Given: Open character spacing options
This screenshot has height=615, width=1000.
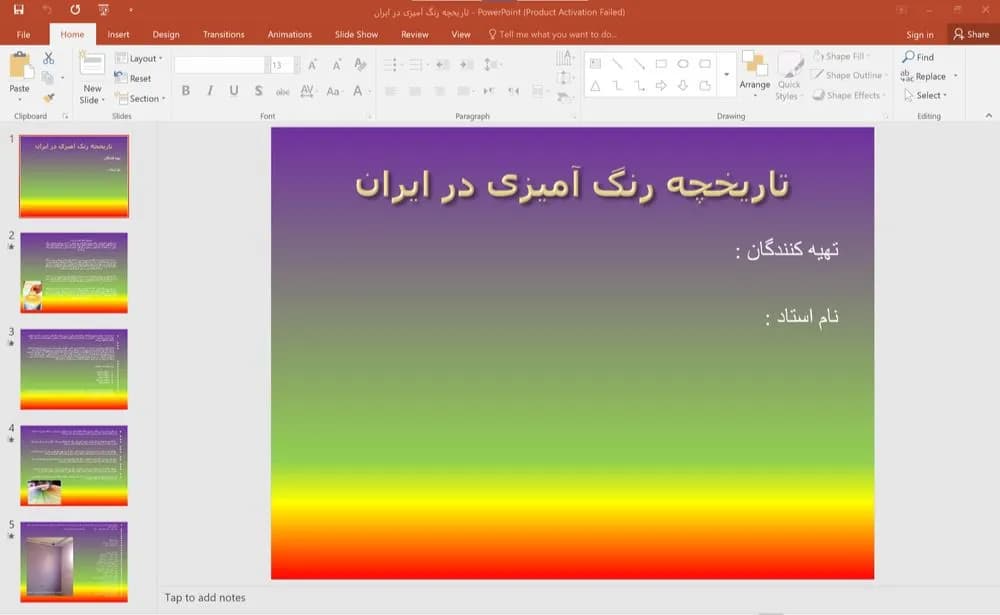Looking at the screenshot, I should click(x=307, y=91).
